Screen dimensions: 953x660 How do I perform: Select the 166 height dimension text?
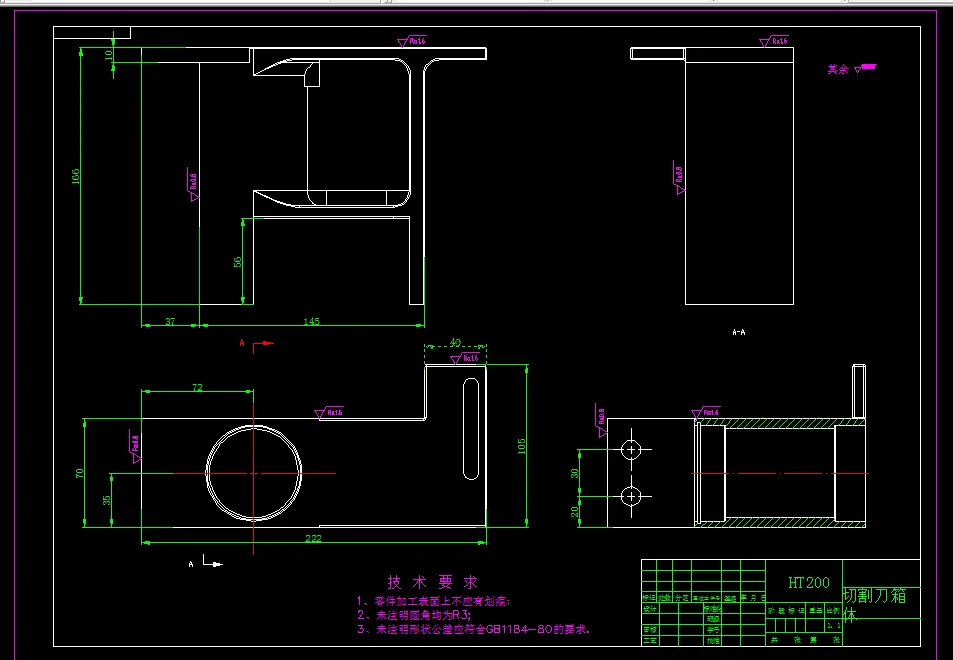coord(76,176)
